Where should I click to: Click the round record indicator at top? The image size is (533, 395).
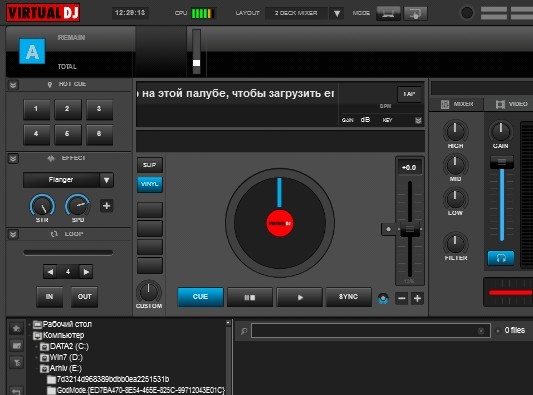coord(467,13)
